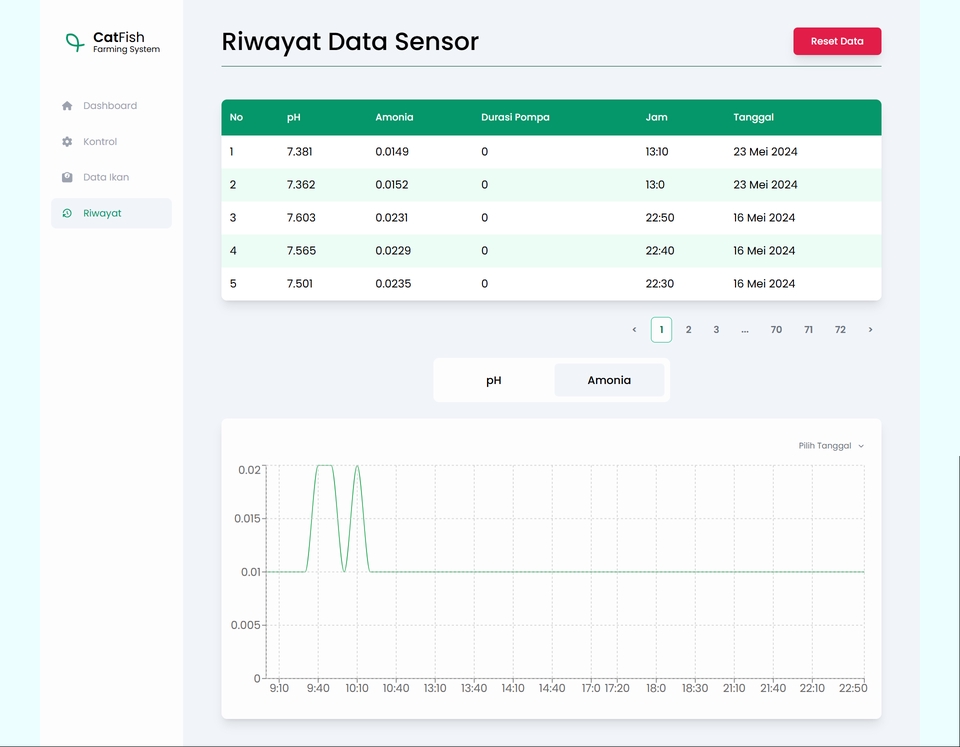Open the Data Ikan menu item
Screen dimensions: 960x747
pos(106,177)
